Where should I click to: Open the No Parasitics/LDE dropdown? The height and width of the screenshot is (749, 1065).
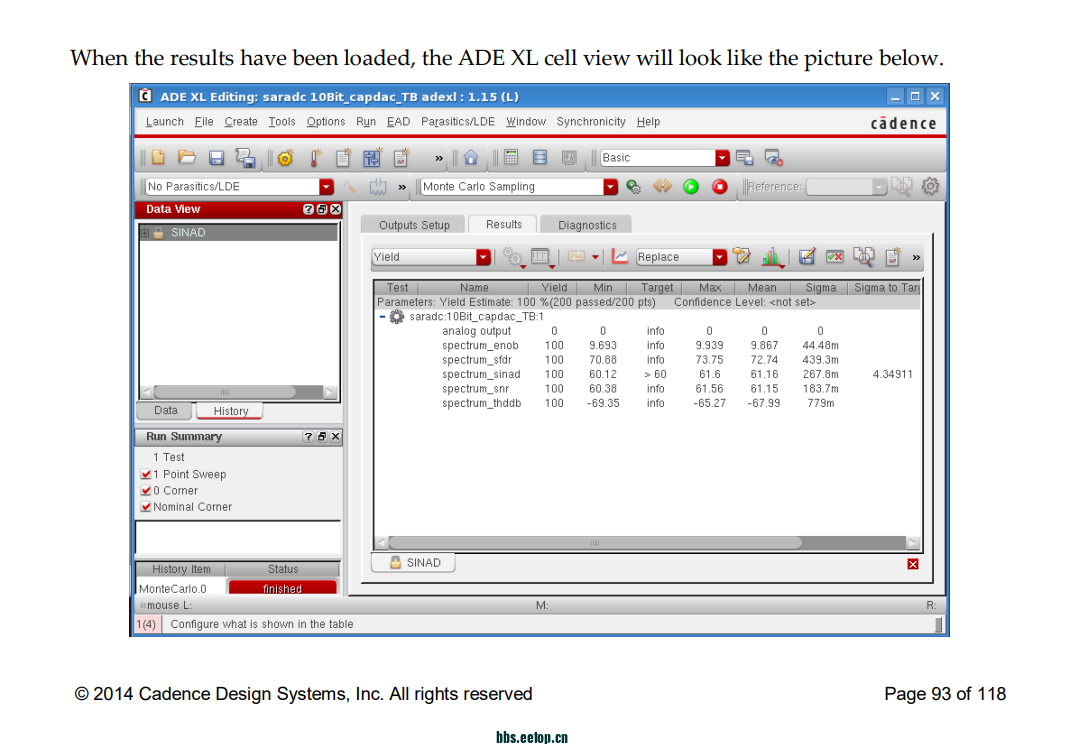[327, 187]
